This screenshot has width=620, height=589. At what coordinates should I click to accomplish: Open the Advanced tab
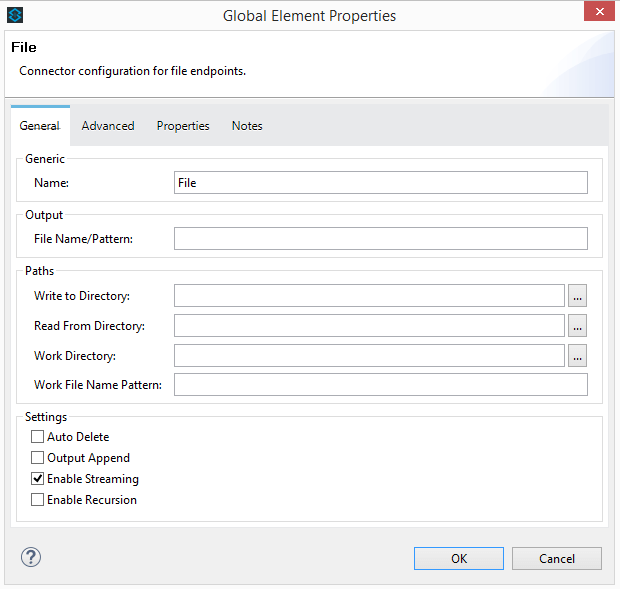click(x=108, y=126)
